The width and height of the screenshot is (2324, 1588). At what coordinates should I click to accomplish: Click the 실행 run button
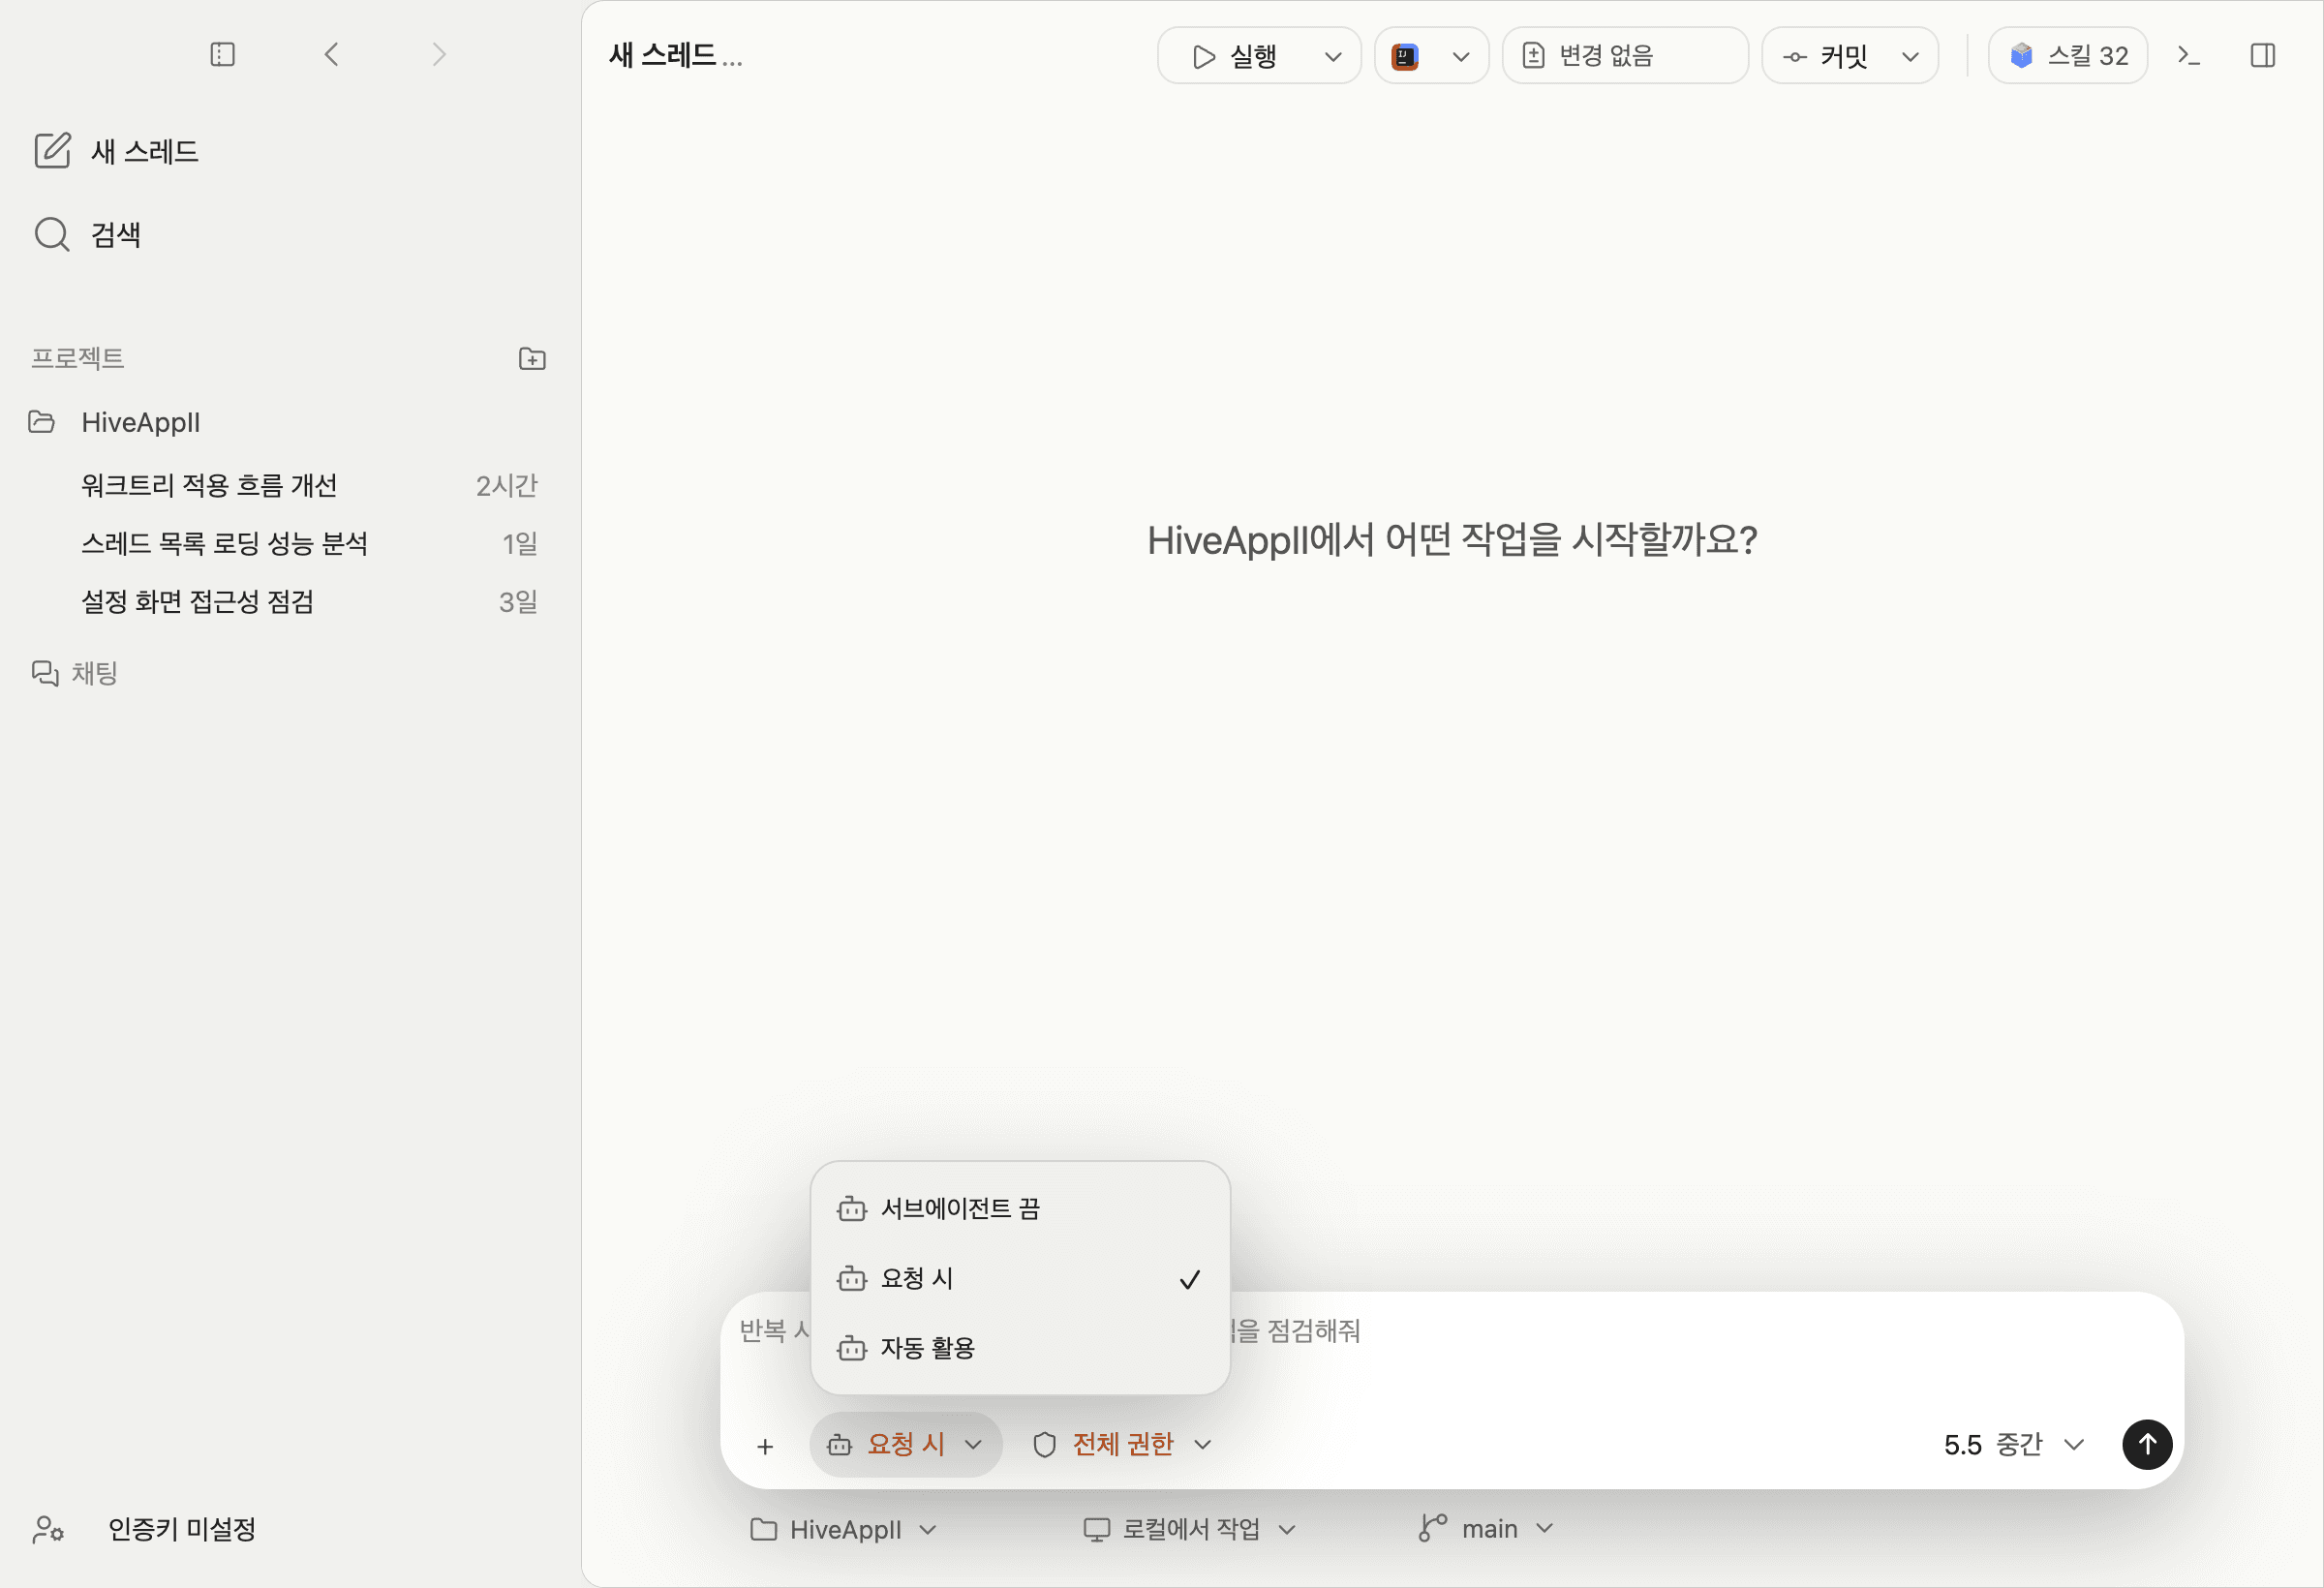1235,56
